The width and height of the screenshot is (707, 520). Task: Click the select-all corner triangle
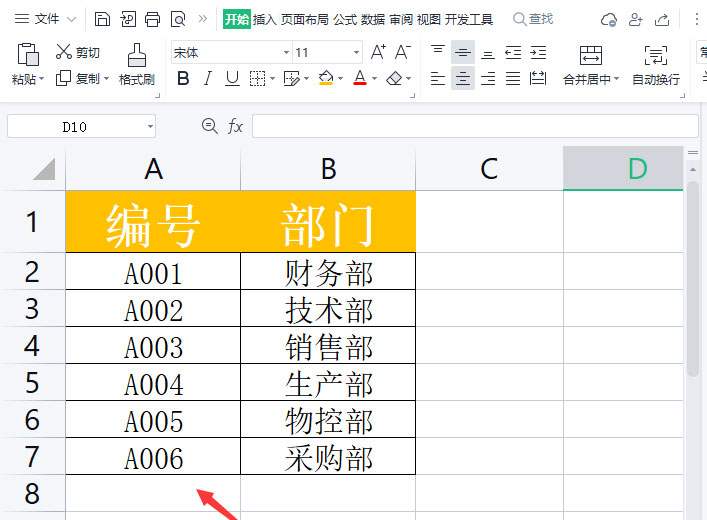pos(44,169)
